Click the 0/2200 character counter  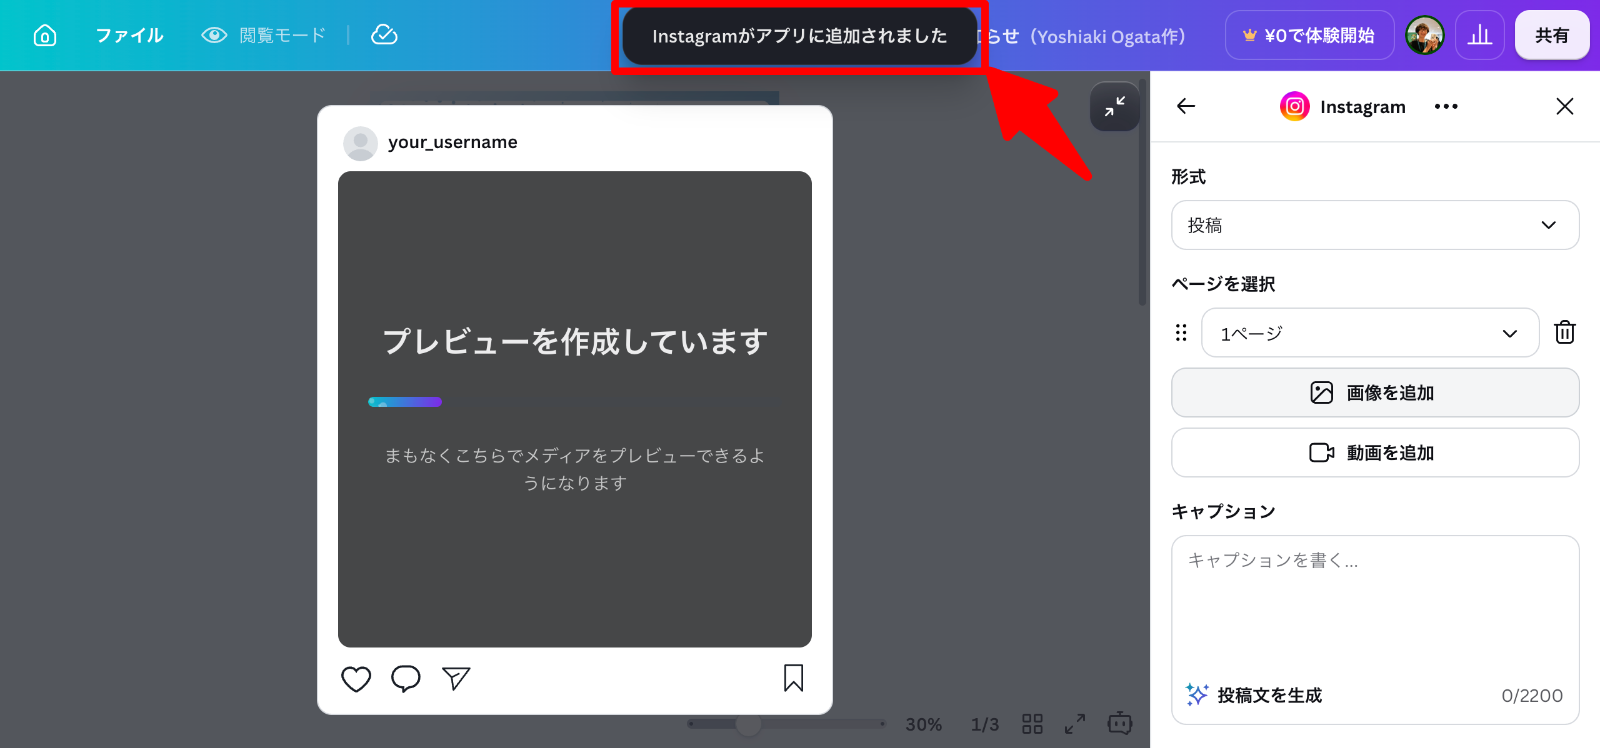(1532, 696)
